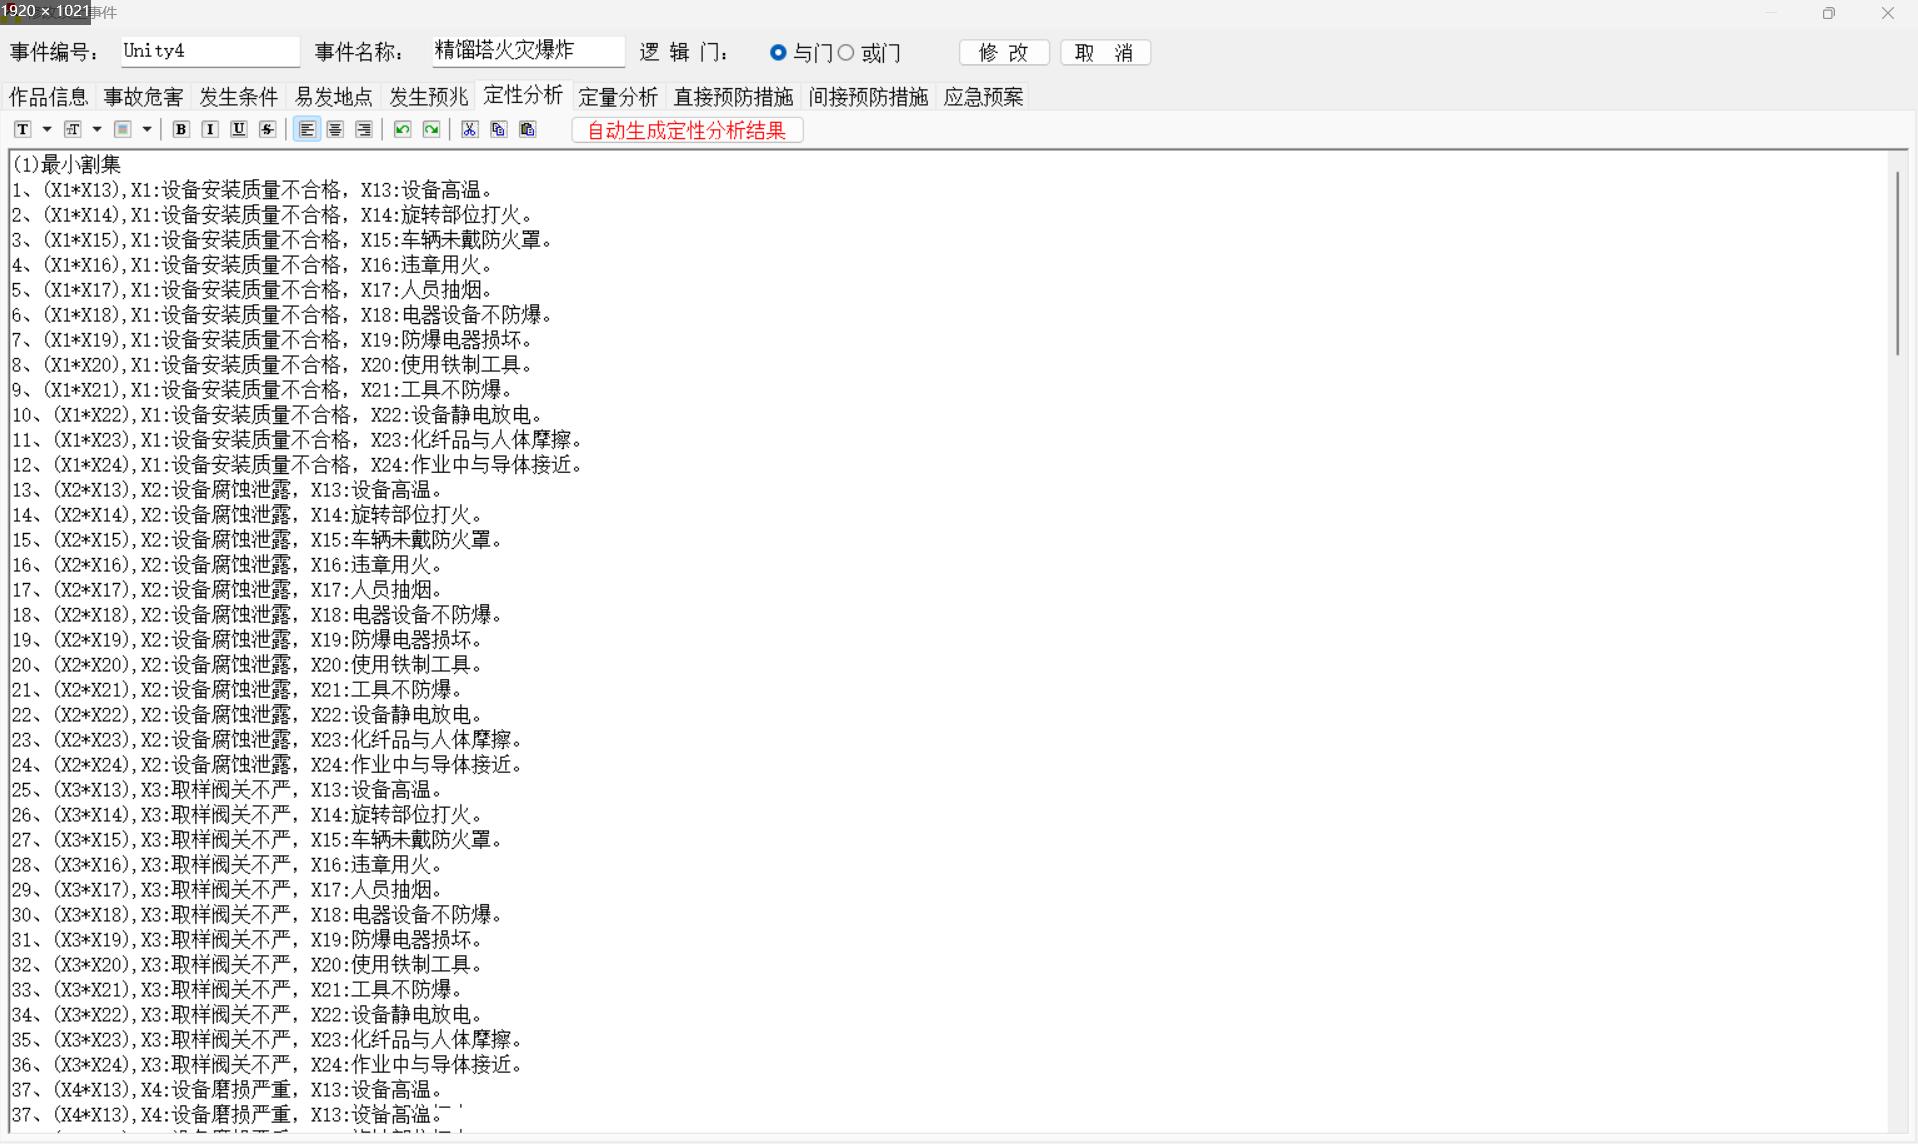Switch to the 定量分析 tab
Viewport: 1918px width, 1144px height.
[618, 97]
